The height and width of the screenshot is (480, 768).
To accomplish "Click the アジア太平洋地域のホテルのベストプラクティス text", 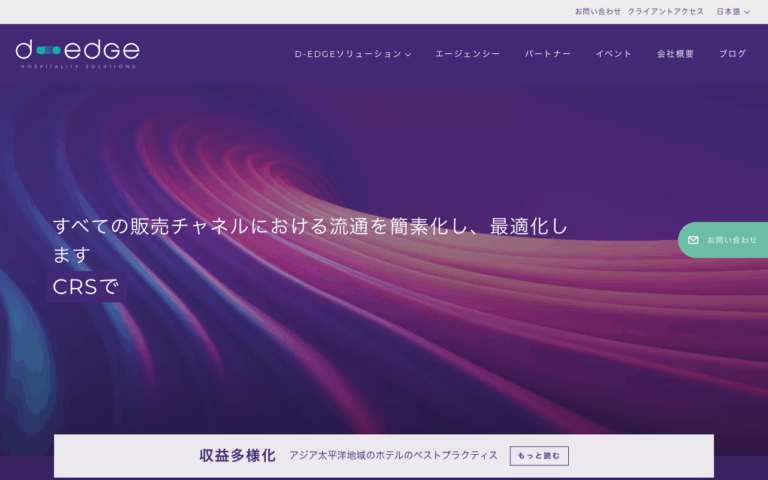I will click(393, 456).
